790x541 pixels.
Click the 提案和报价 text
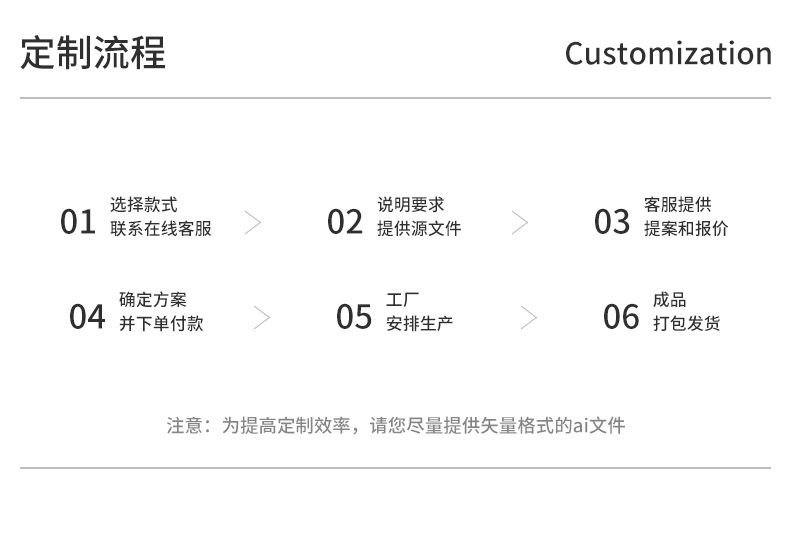click(x=686, y=229)
